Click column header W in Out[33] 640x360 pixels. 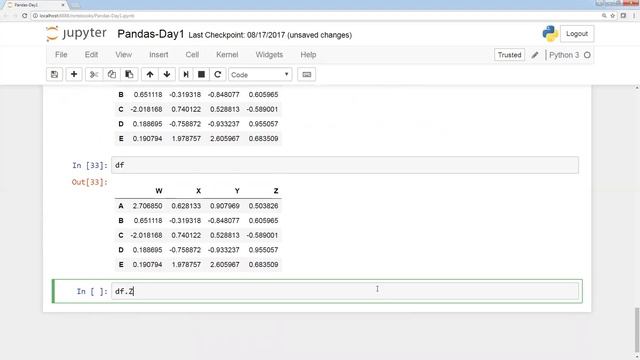(x=159, y=191)
